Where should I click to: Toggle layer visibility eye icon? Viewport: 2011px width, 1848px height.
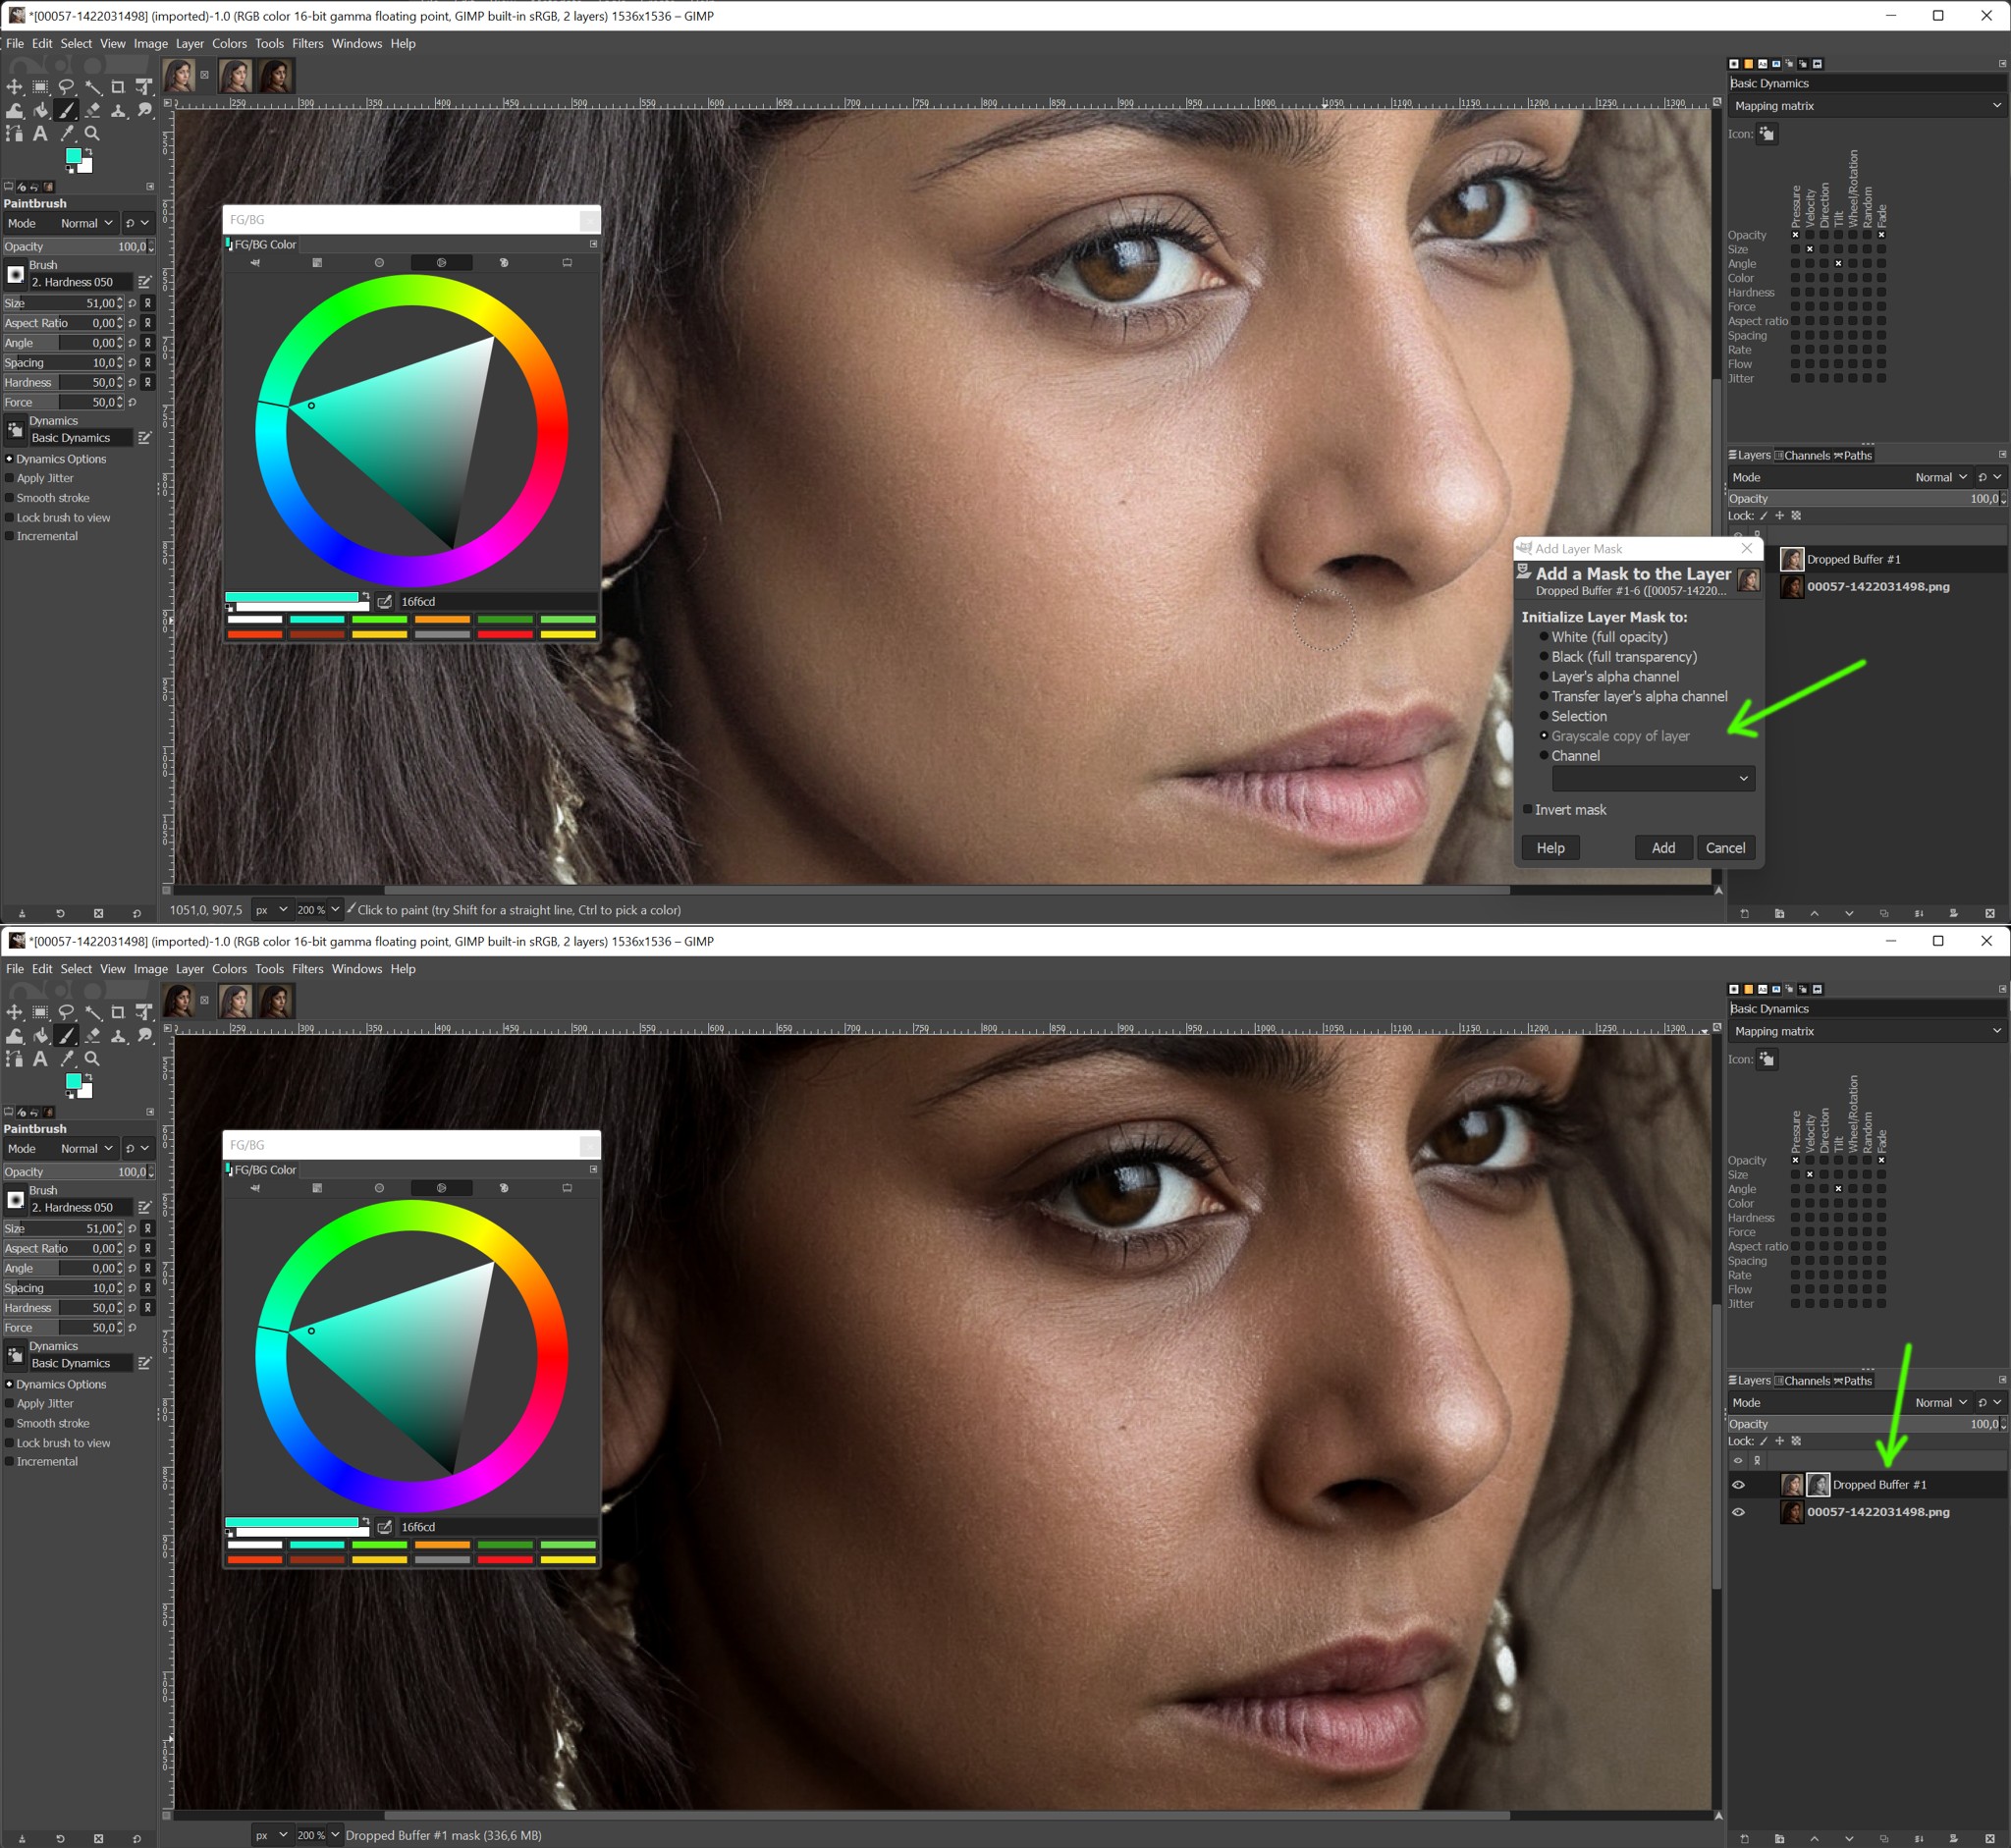(1739, 1486)
